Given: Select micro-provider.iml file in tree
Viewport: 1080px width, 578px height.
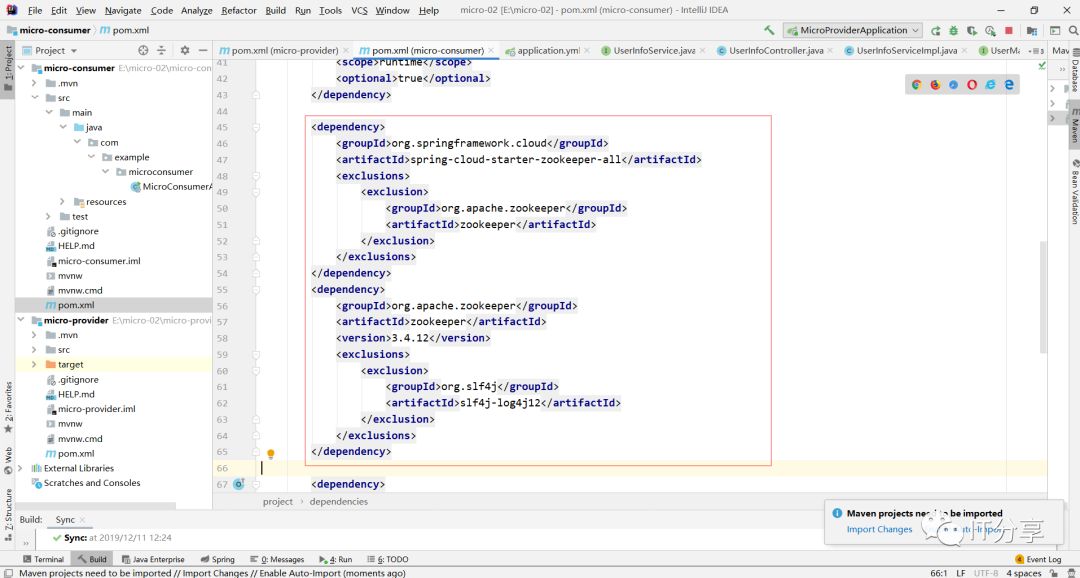Looking at the screenshot, I should (96, 409).
